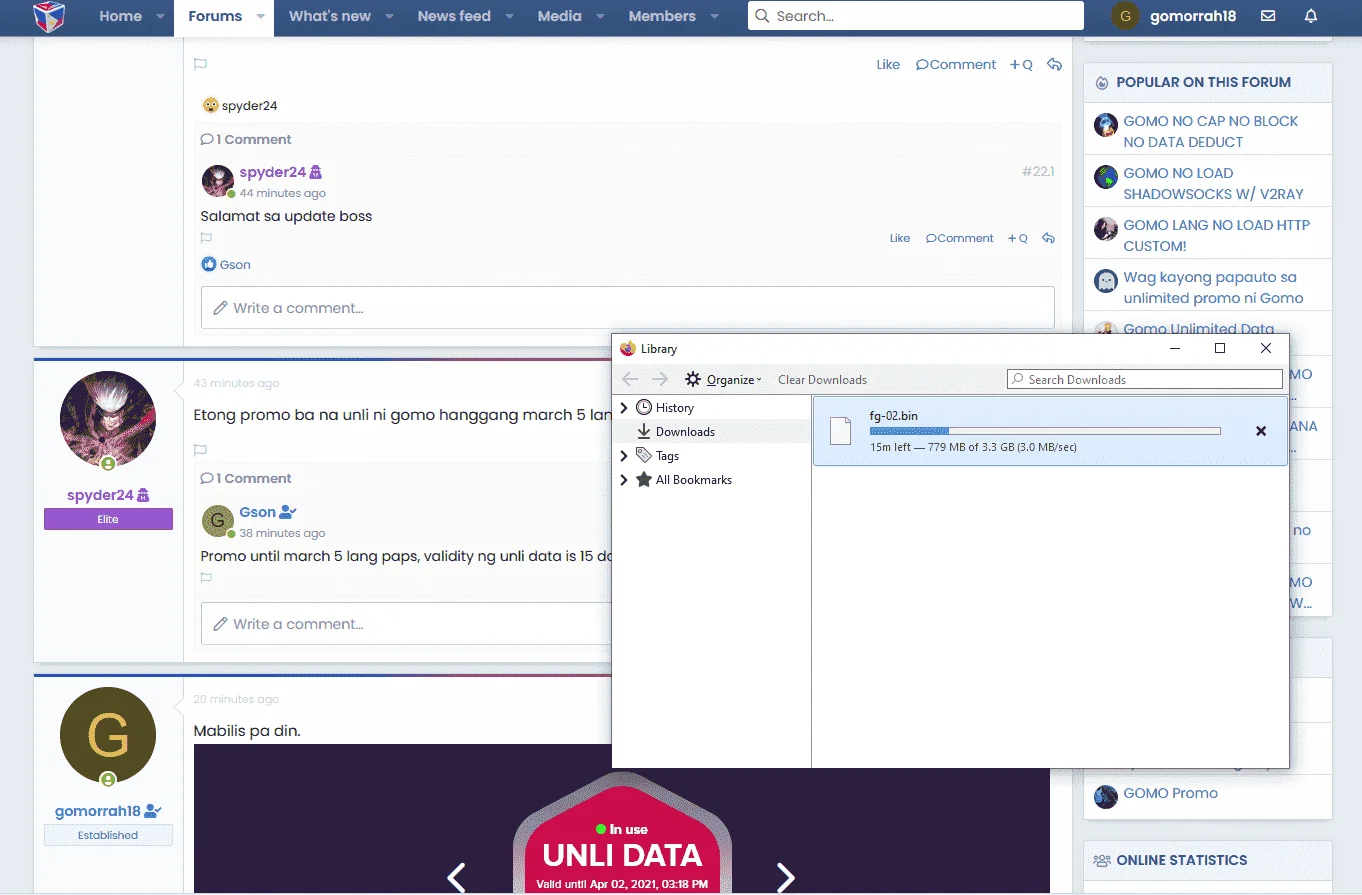Open the alerts bell icon
1362x895 pixels.
[x=1311, y=16]
